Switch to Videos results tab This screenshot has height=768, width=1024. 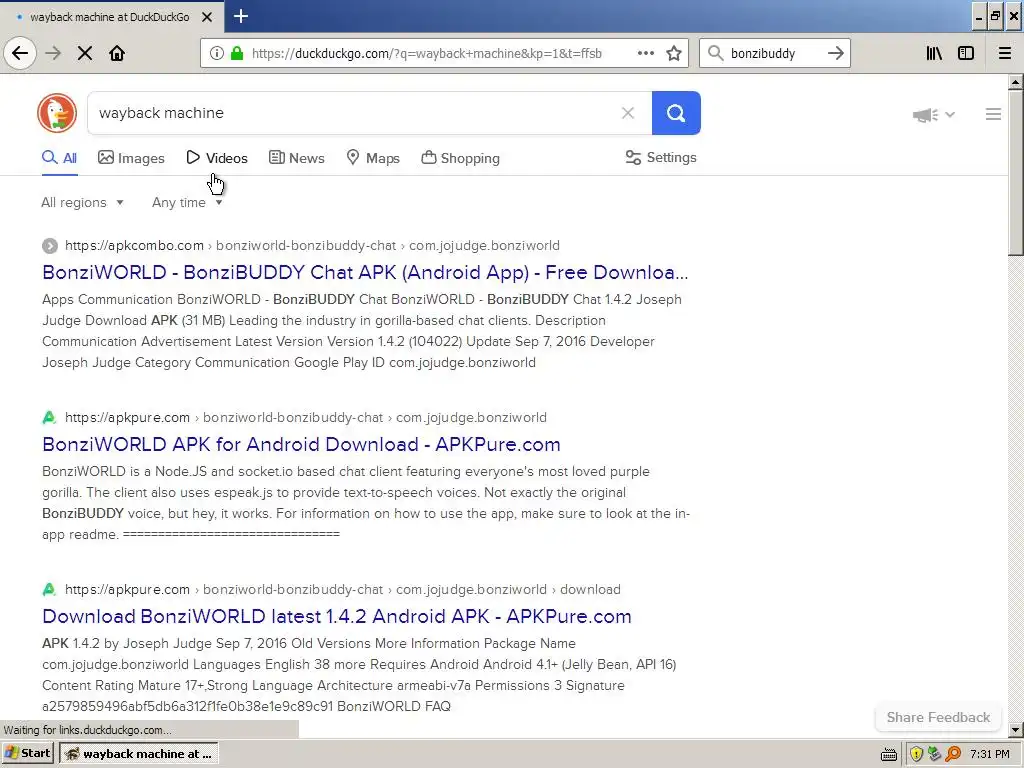[217, 158]
